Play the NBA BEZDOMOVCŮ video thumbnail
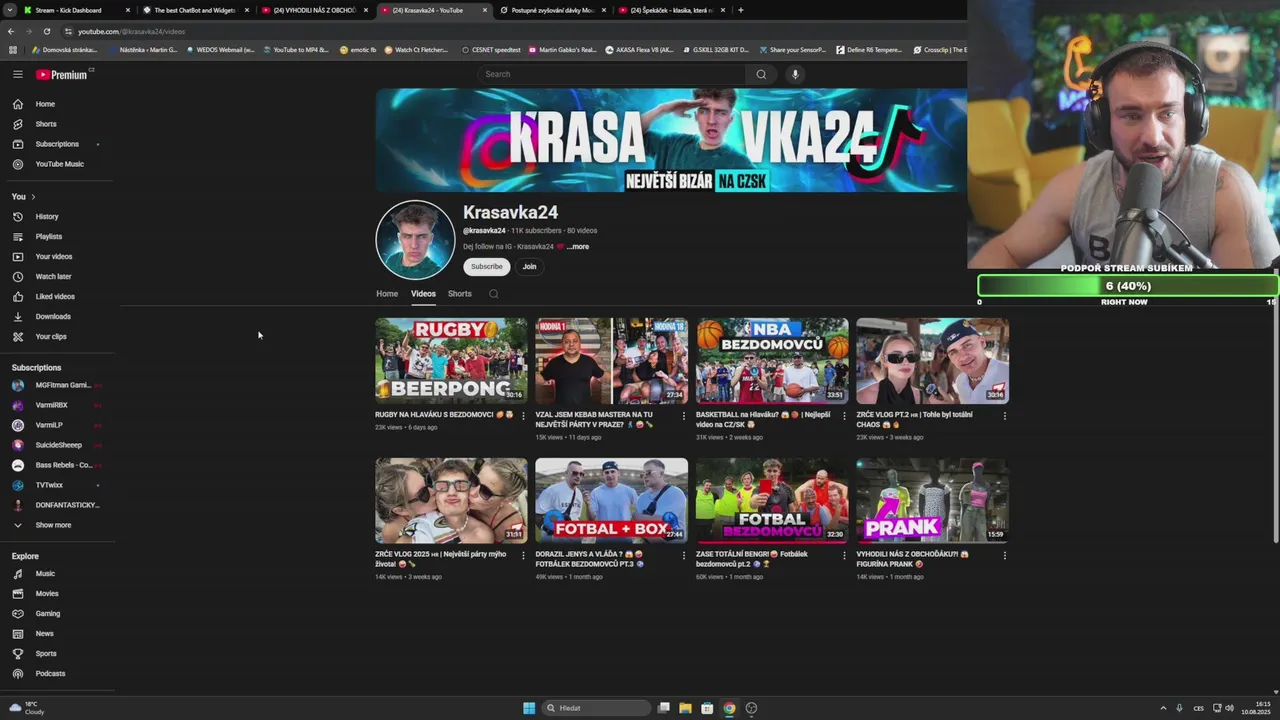 coord(772,361)
